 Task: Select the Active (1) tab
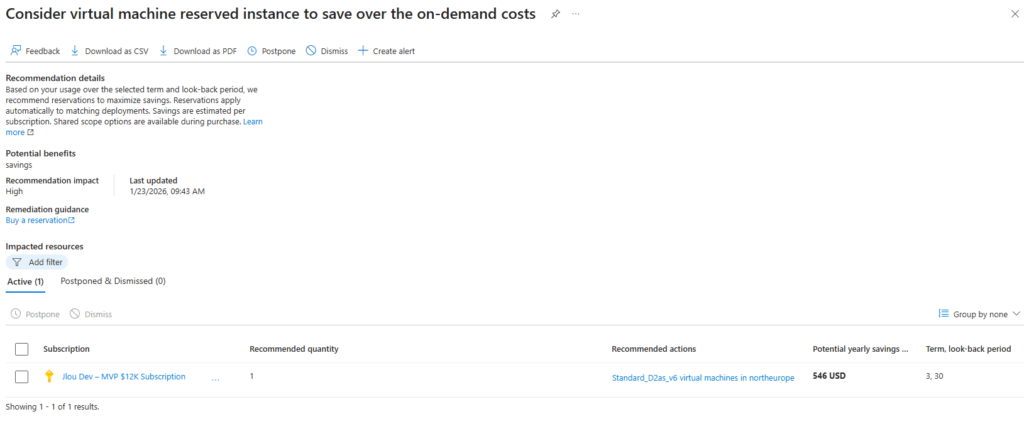[x=25, y=282]
